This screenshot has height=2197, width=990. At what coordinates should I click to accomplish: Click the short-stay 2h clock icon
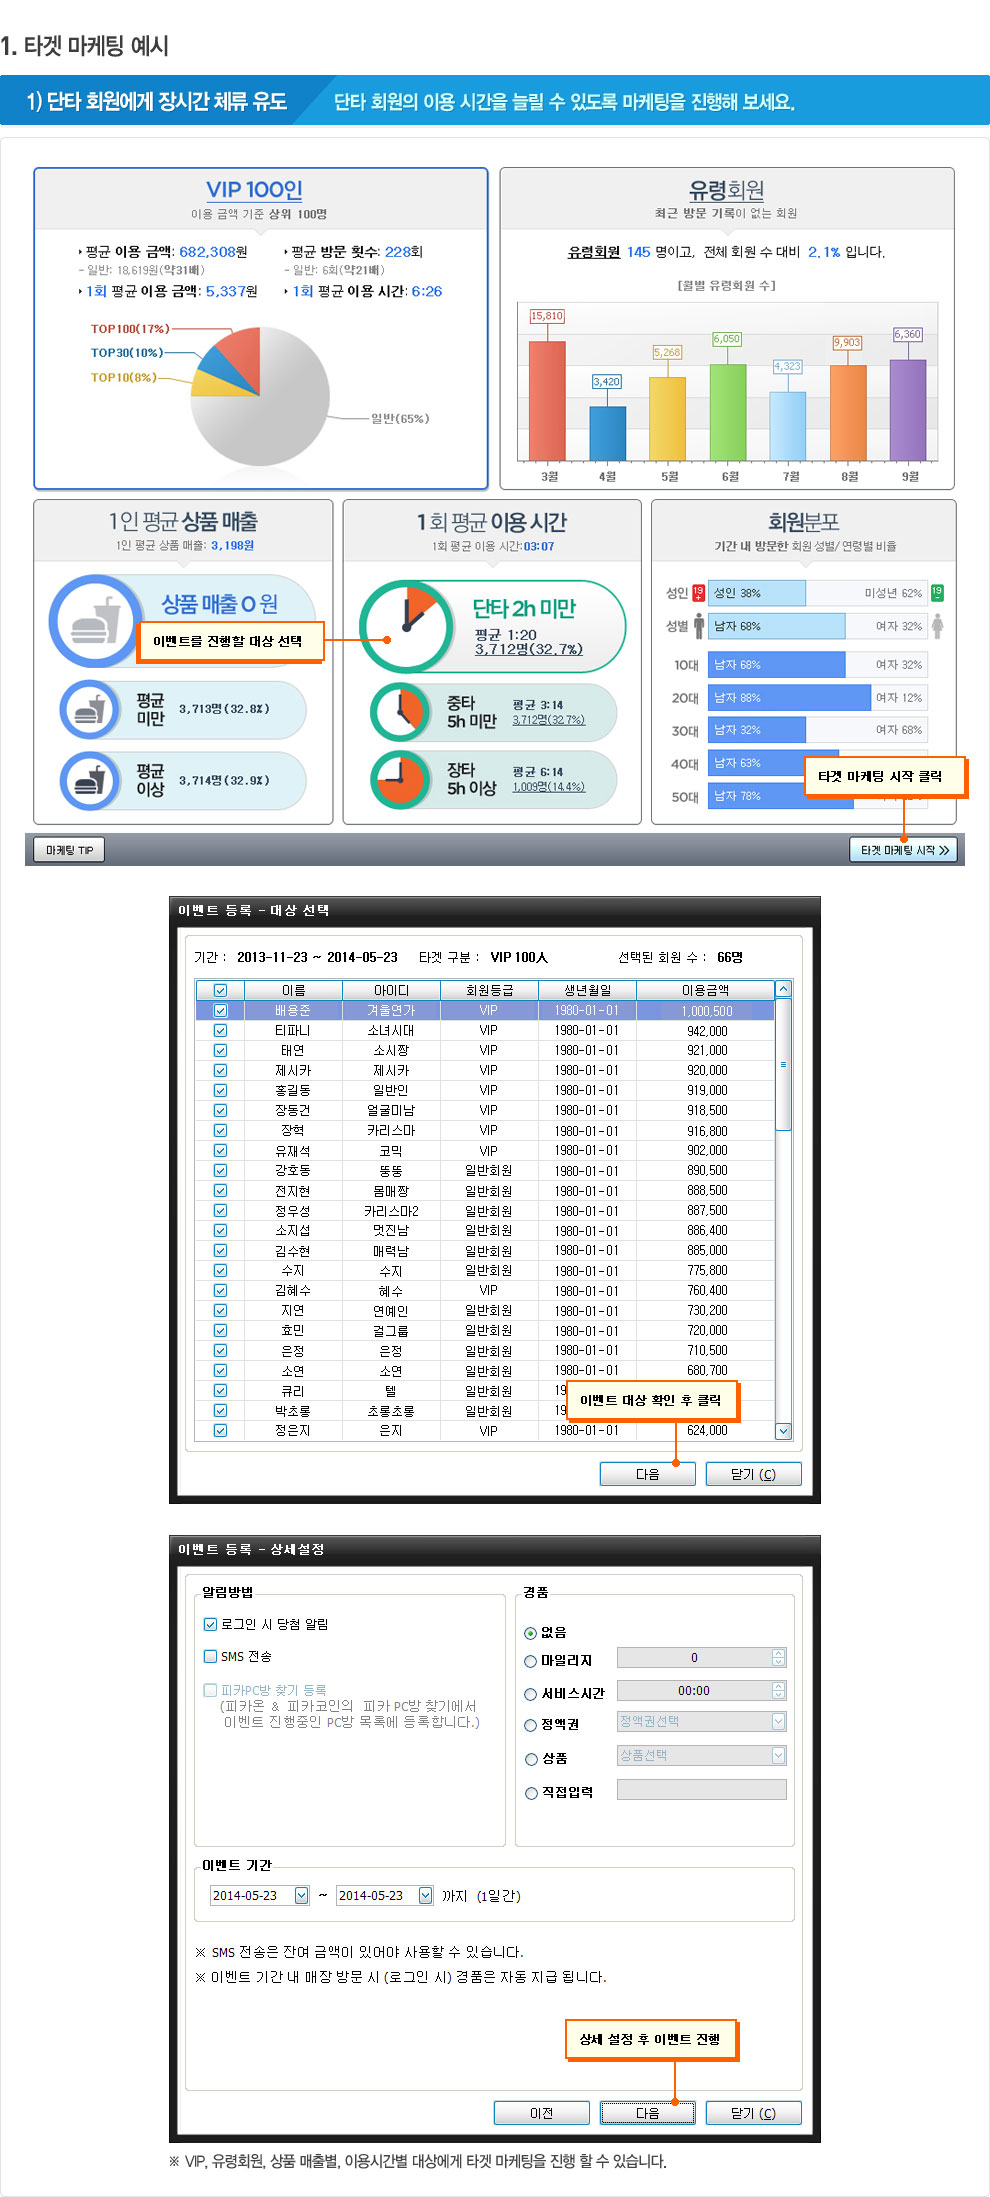click(406, 627)
